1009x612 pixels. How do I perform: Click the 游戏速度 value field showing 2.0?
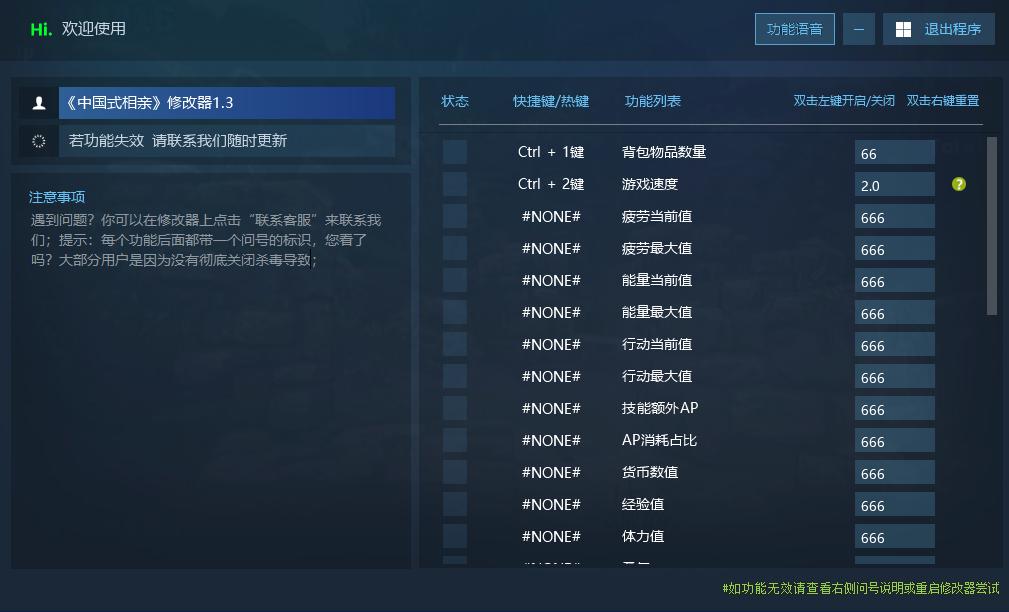click(x=894, y=184)
